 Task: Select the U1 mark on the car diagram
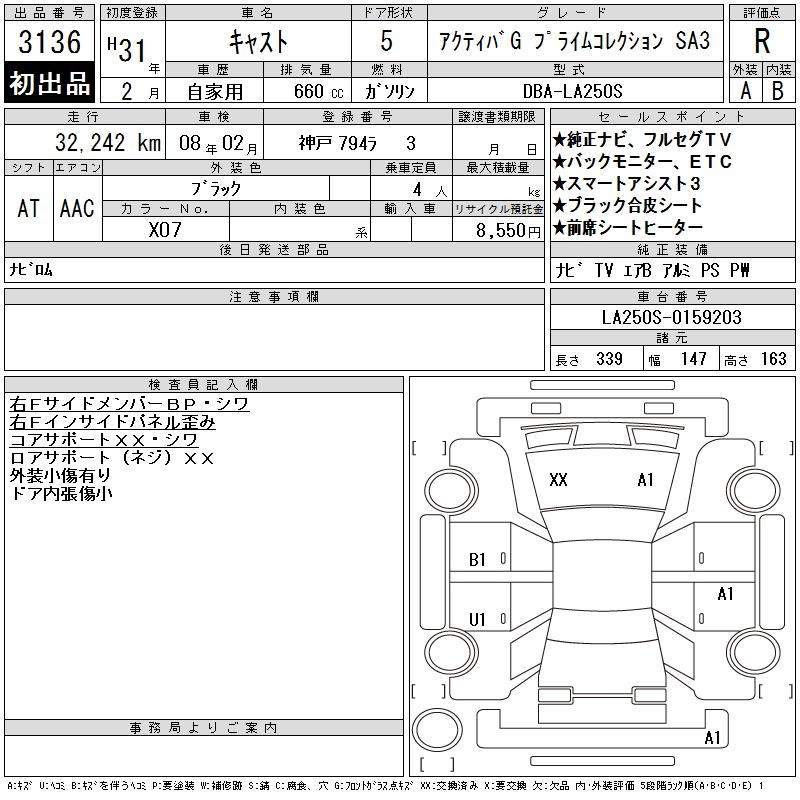point(477,619)
